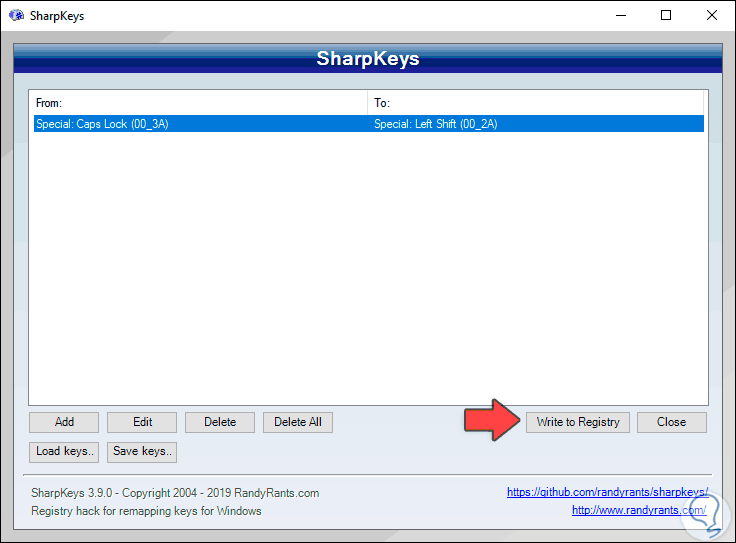
Task: Click the Special: Left Shift (00_2A) cell
Action: click(436, 124)
